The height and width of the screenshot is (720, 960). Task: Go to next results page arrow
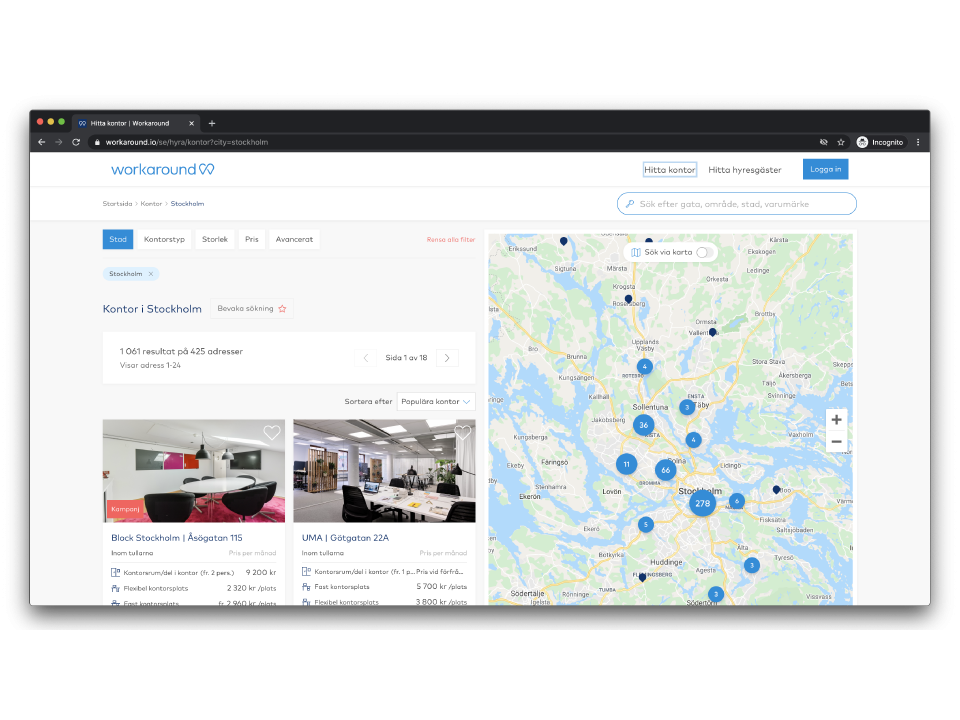tap(447, 358)
